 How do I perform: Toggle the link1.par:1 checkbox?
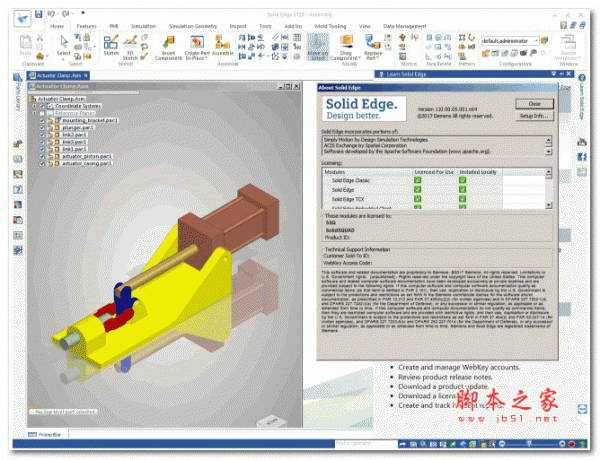42,149
